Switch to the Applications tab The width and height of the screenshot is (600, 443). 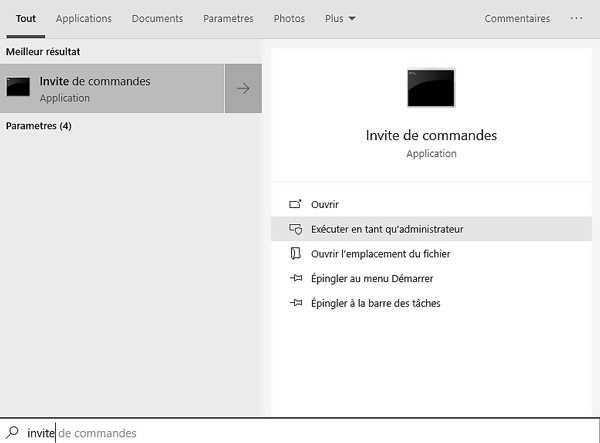[x=83, y=19]
